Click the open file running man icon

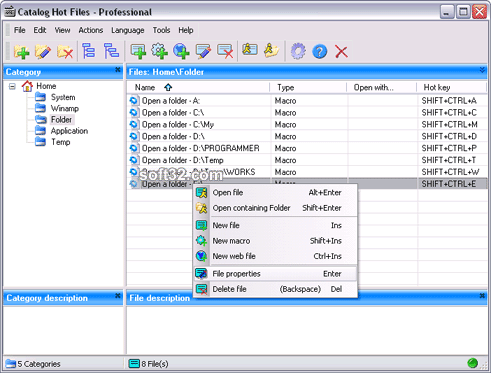[250, 50]
